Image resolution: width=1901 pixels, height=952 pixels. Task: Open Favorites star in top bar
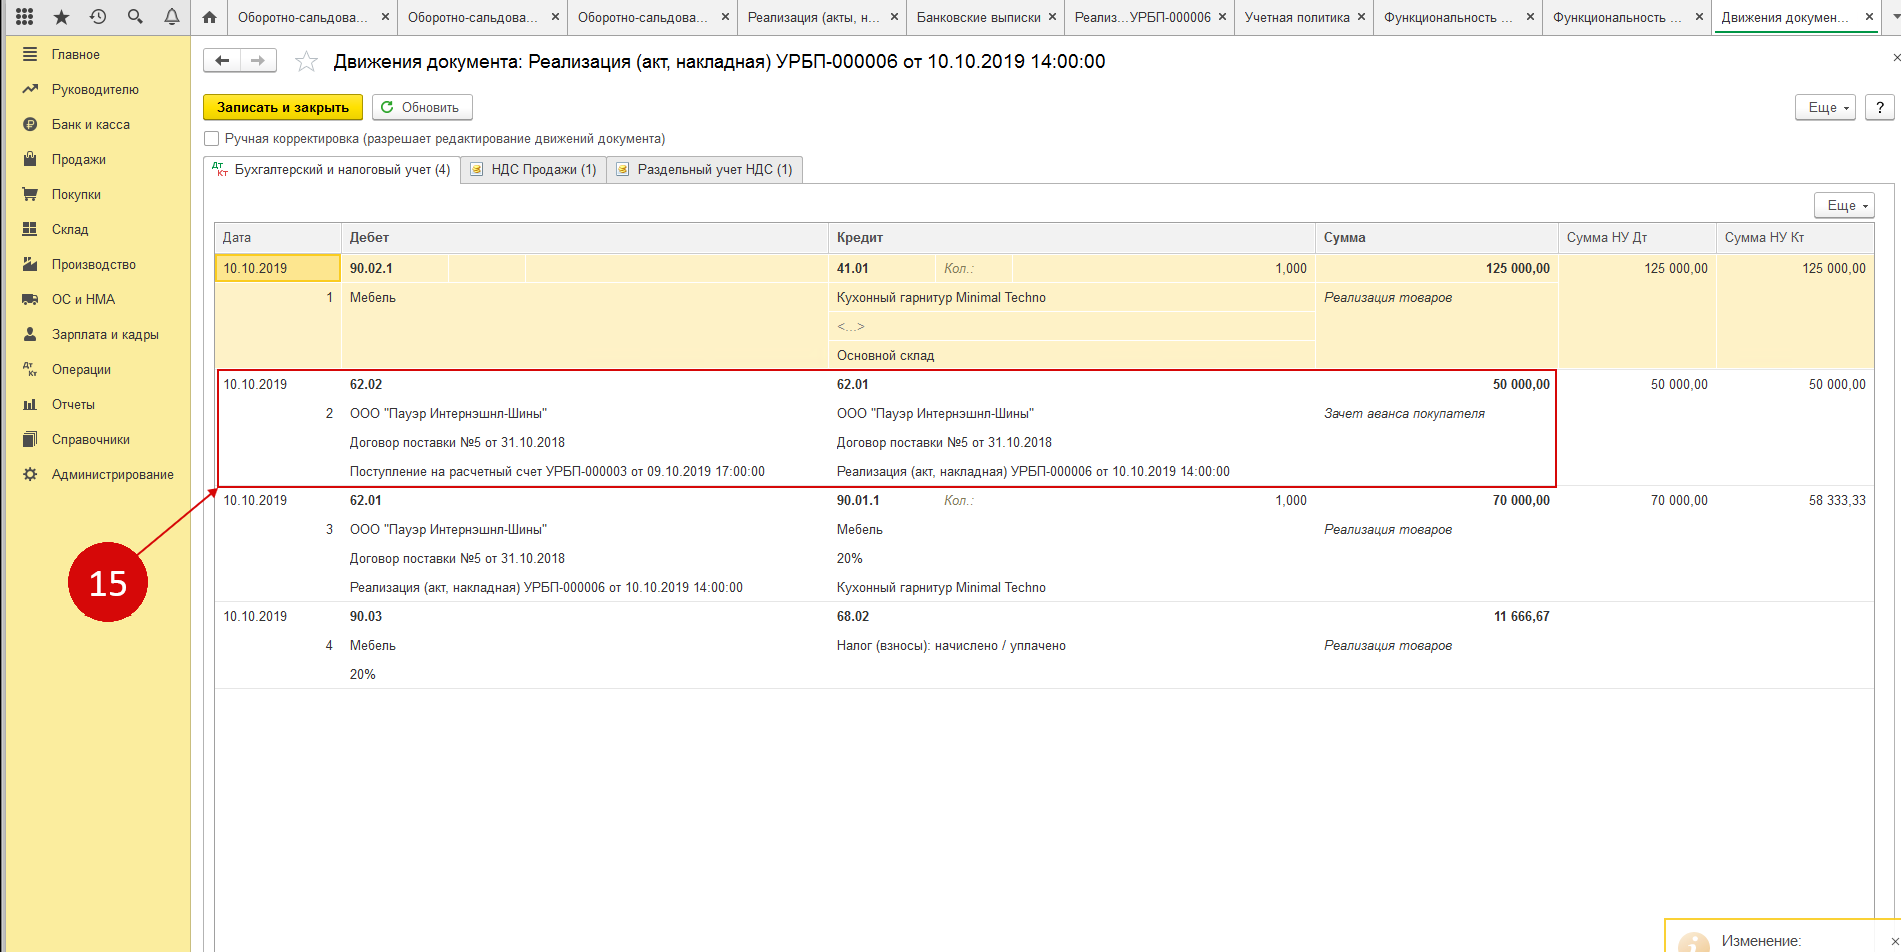pyautogui.click(x=61, y=17)
